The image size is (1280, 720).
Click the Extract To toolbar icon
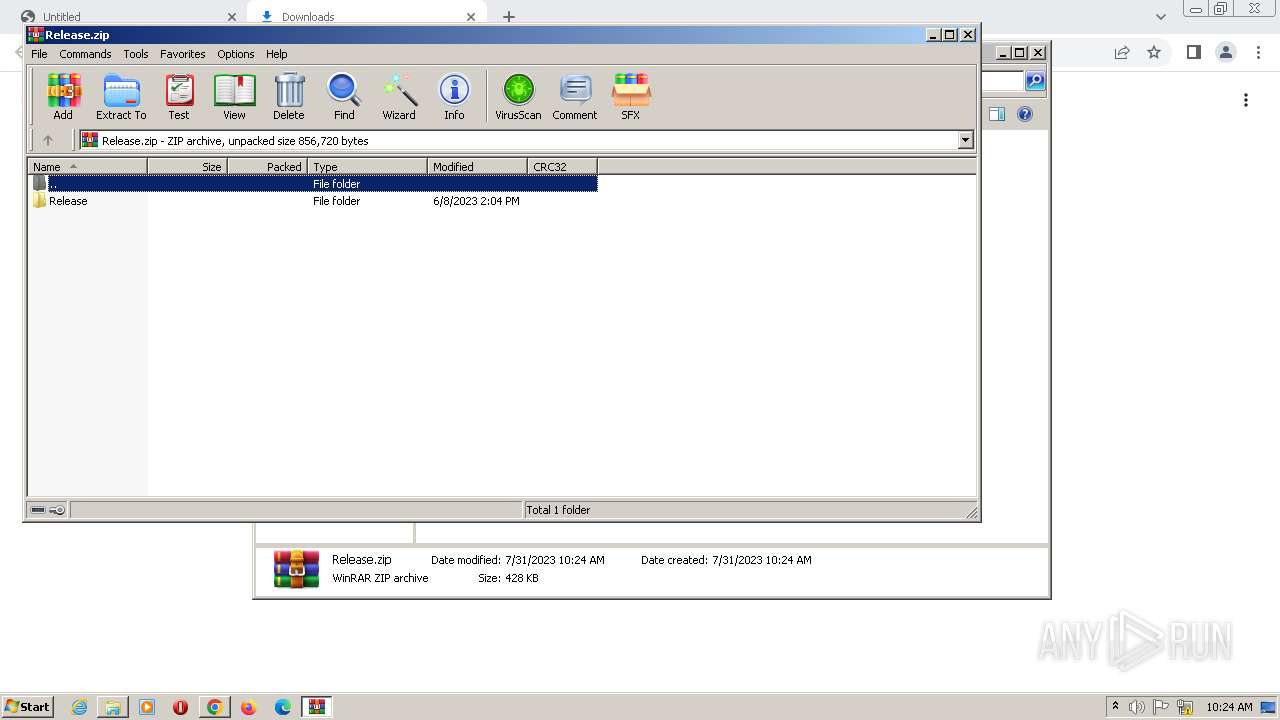pyautogui.click(x=121, y=97)
